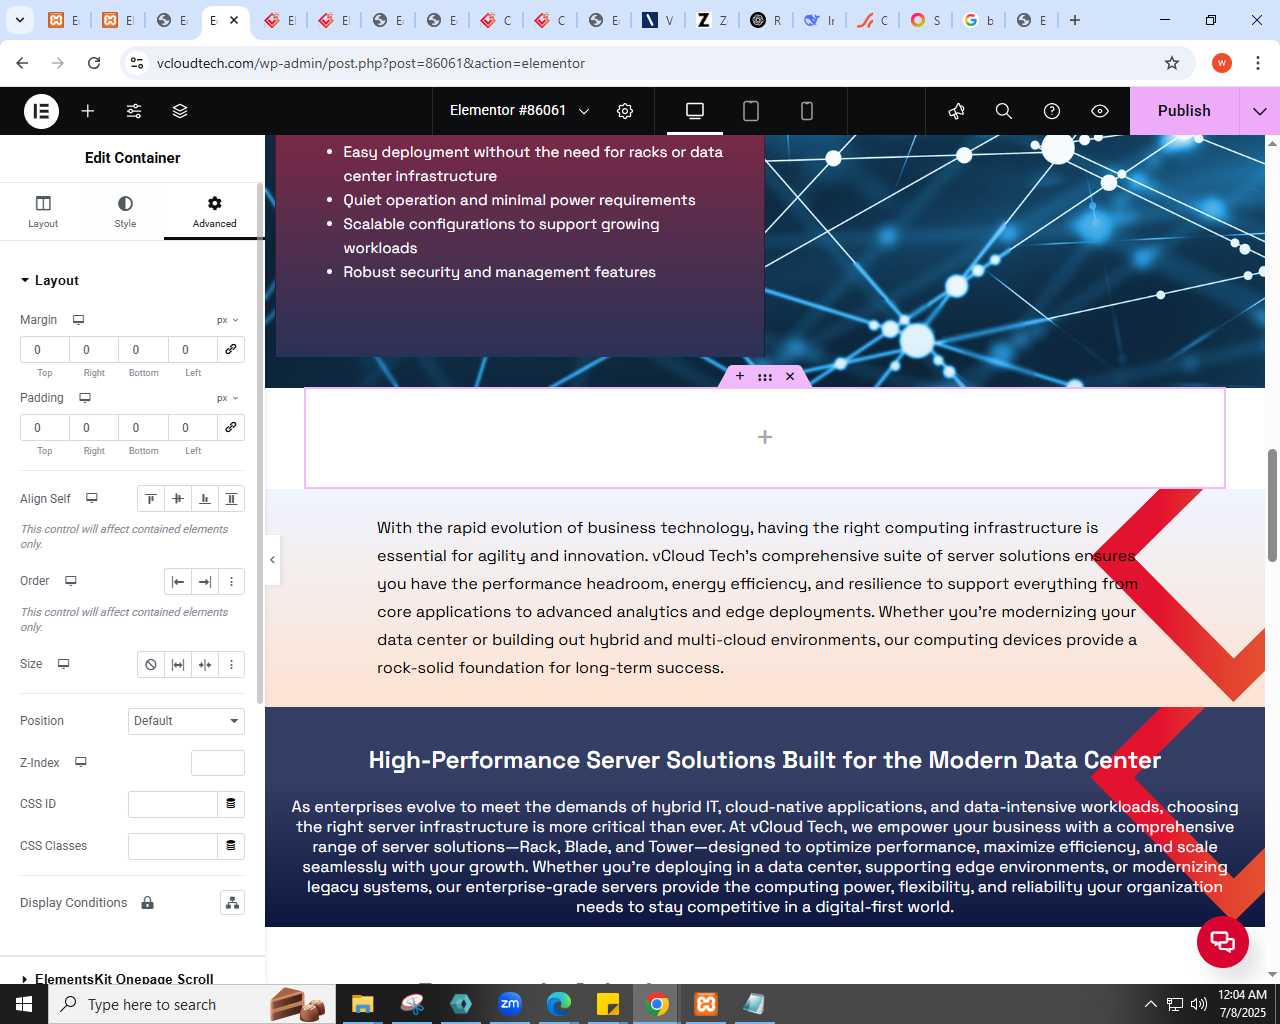The image size is (1280, 1024).
Task: Choose custom Order option
Action: tap(231, 581)
